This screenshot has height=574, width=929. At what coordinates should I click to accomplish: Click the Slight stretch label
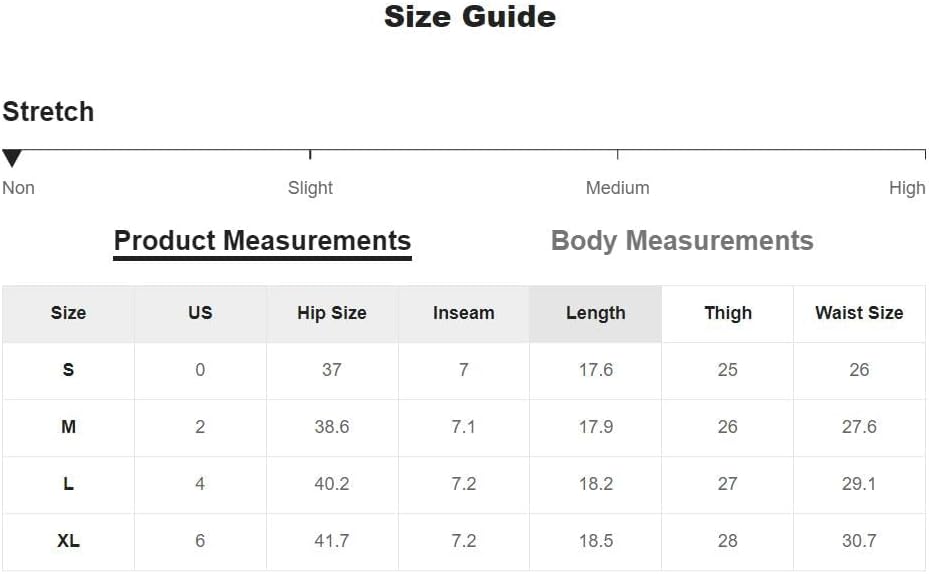tap(310, 188)
